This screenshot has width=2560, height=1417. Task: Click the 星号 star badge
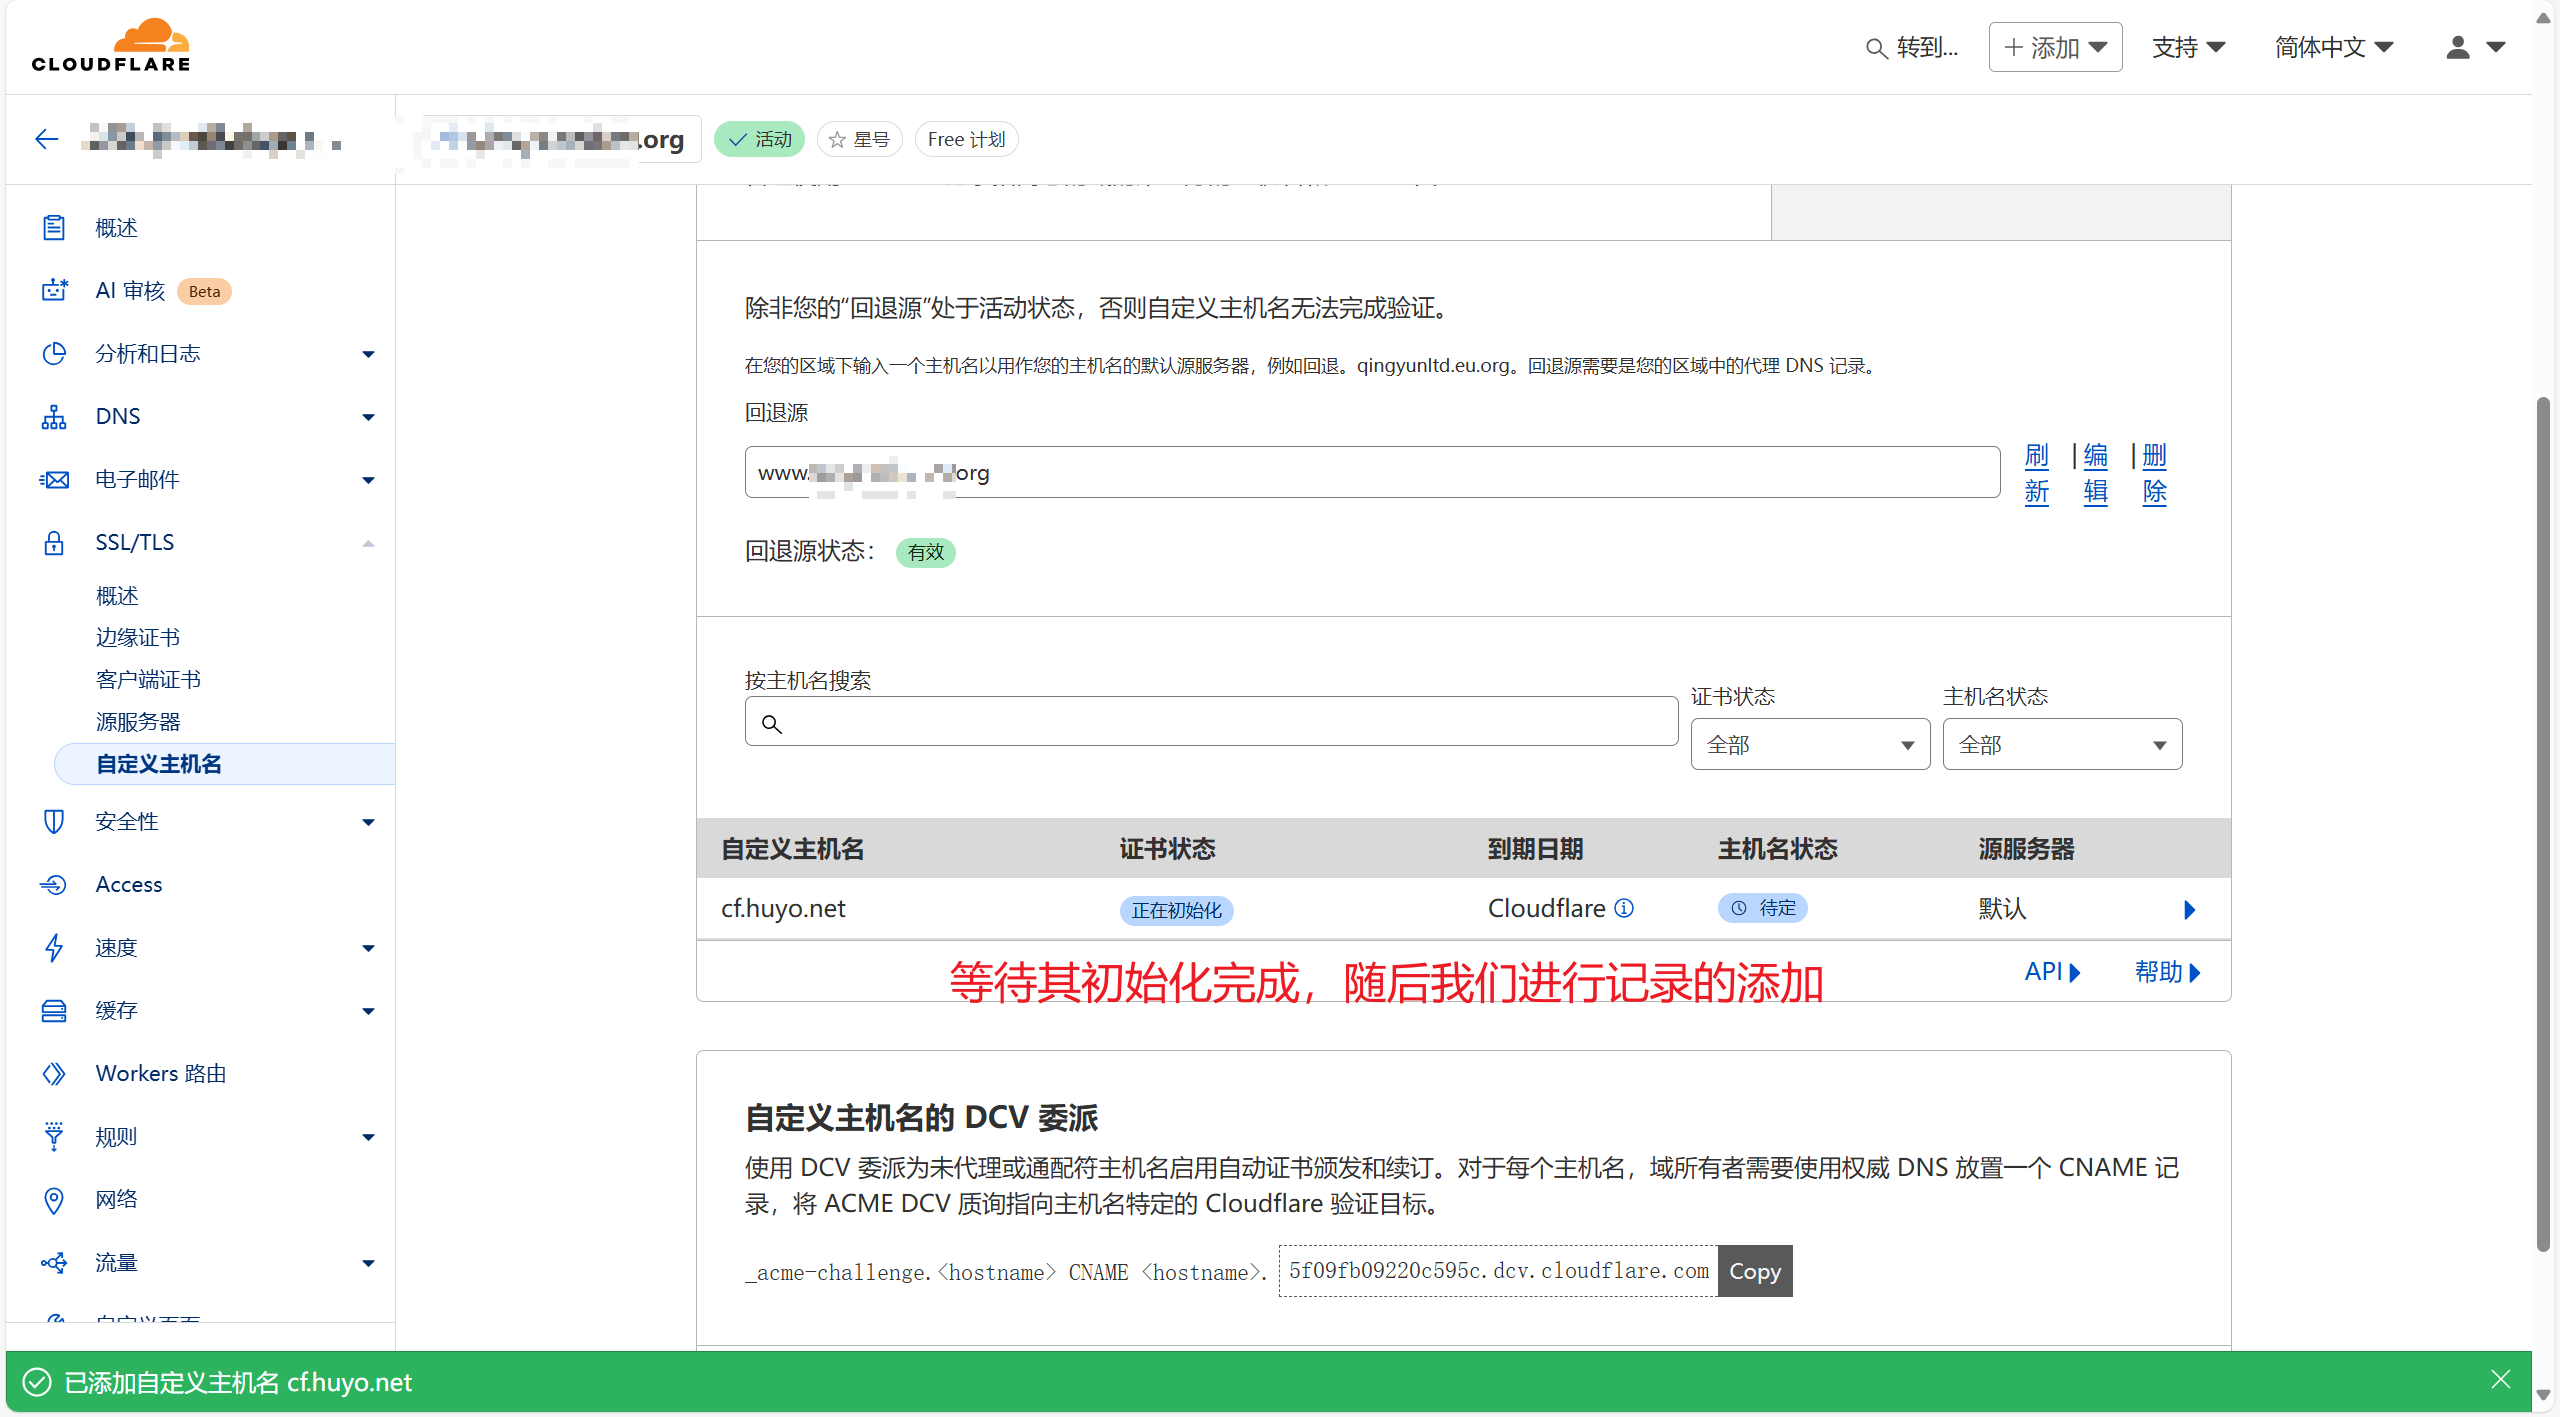click(860, 140)
